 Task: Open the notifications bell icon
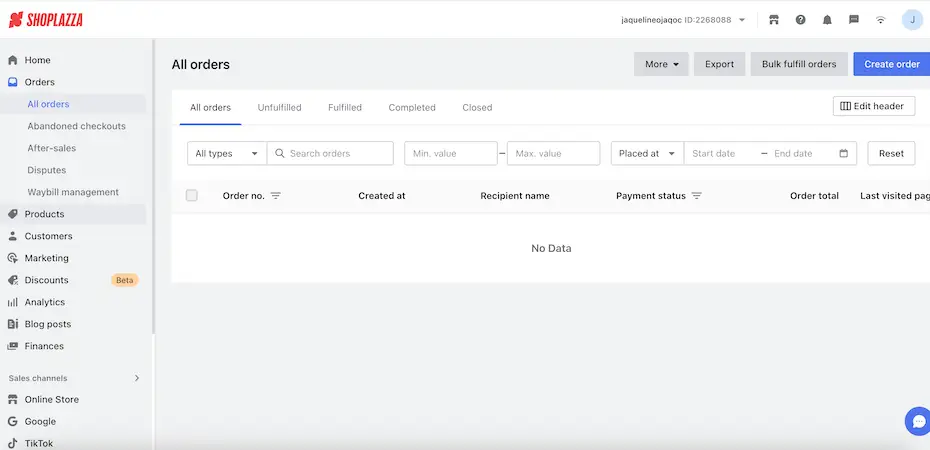coord(827,20)
